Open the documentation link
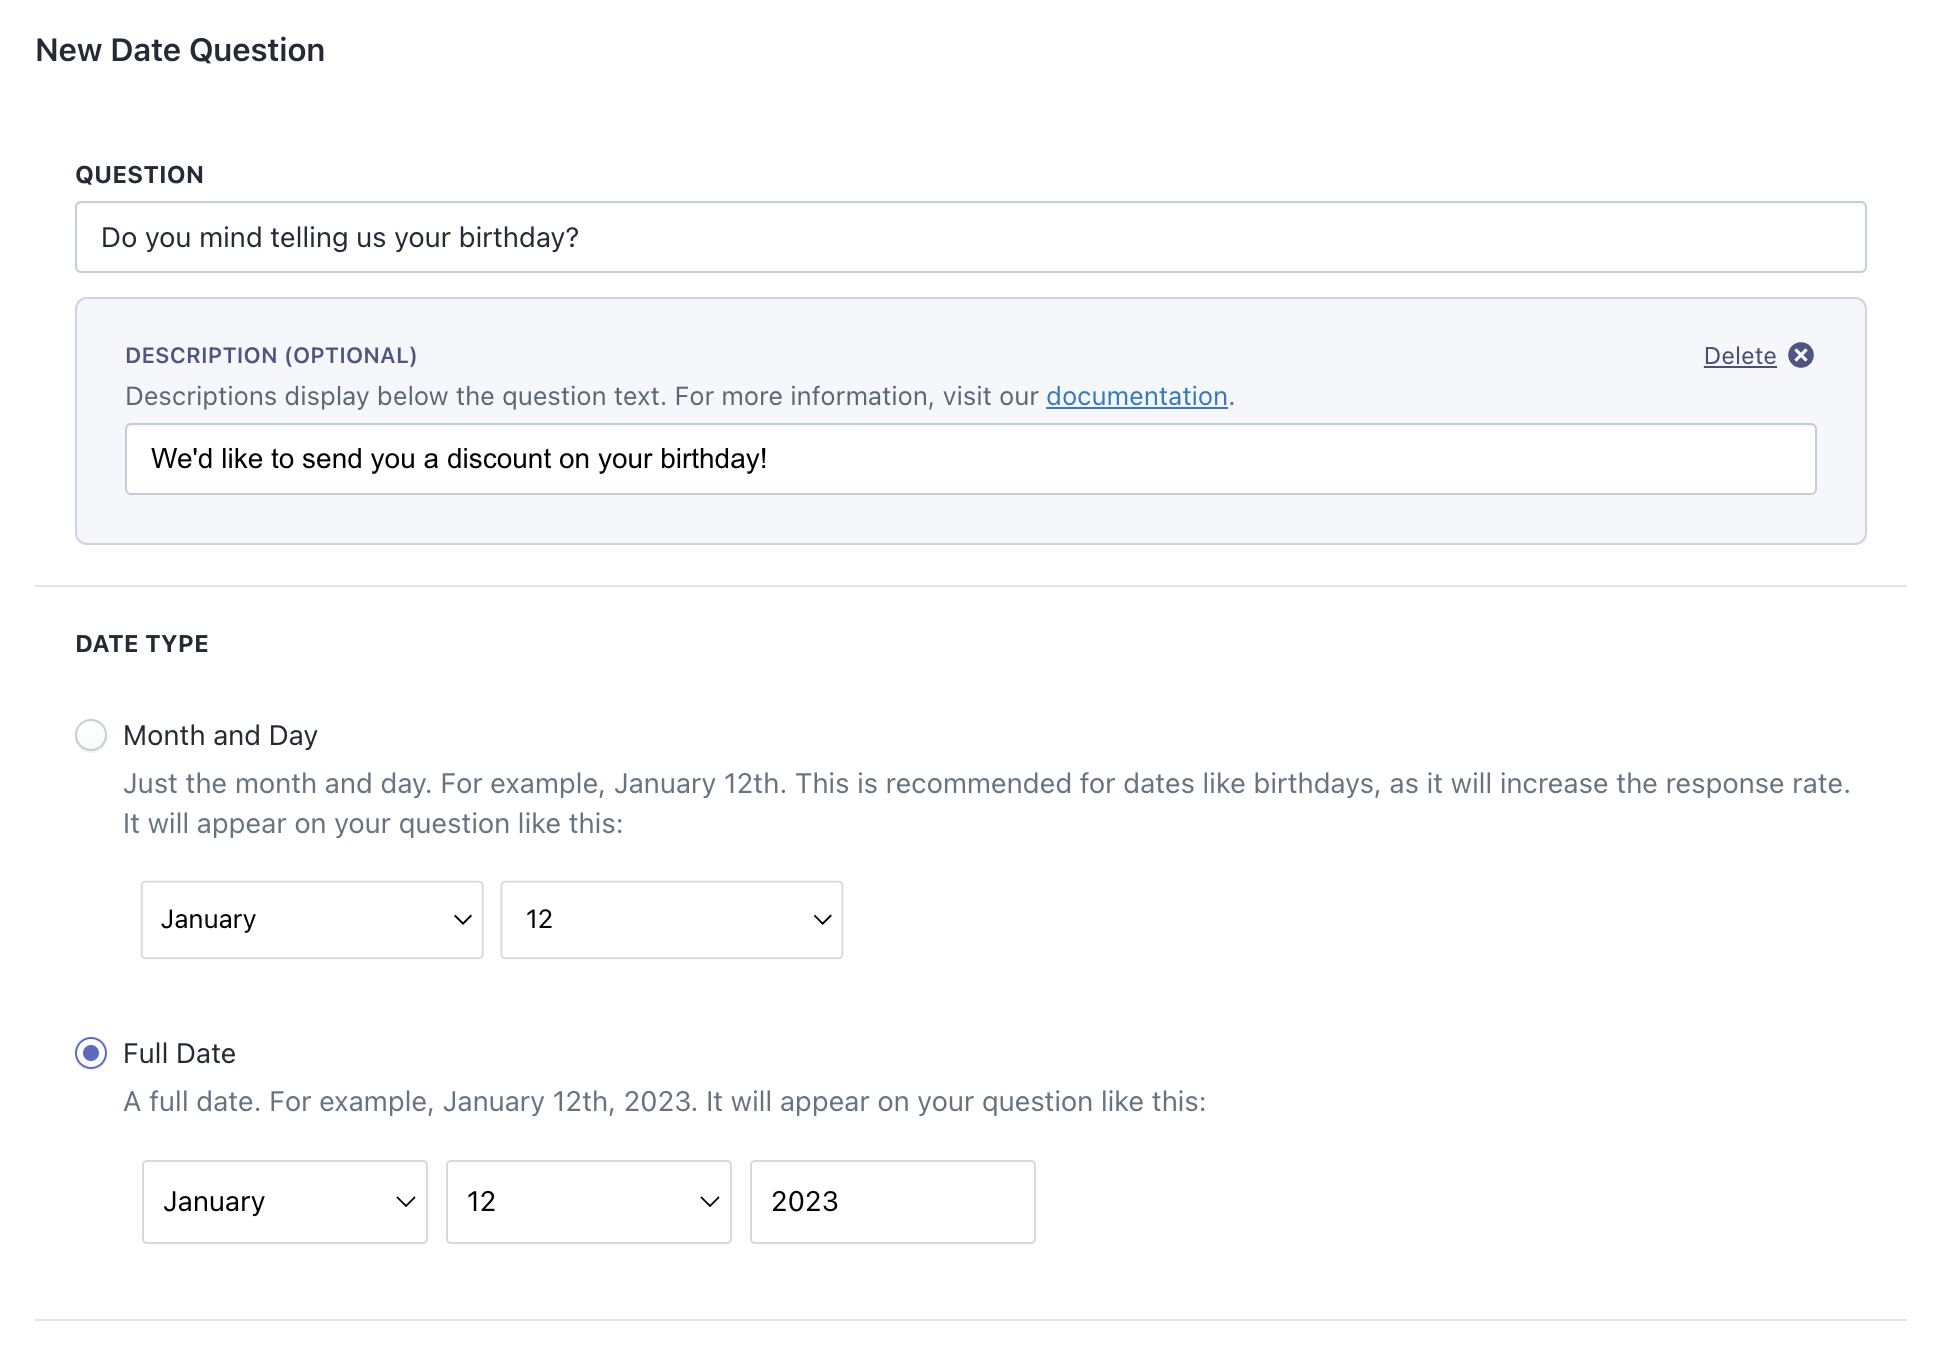Image resolution: width=1936 pixels, height=1348 pixels. [1136, 396]
